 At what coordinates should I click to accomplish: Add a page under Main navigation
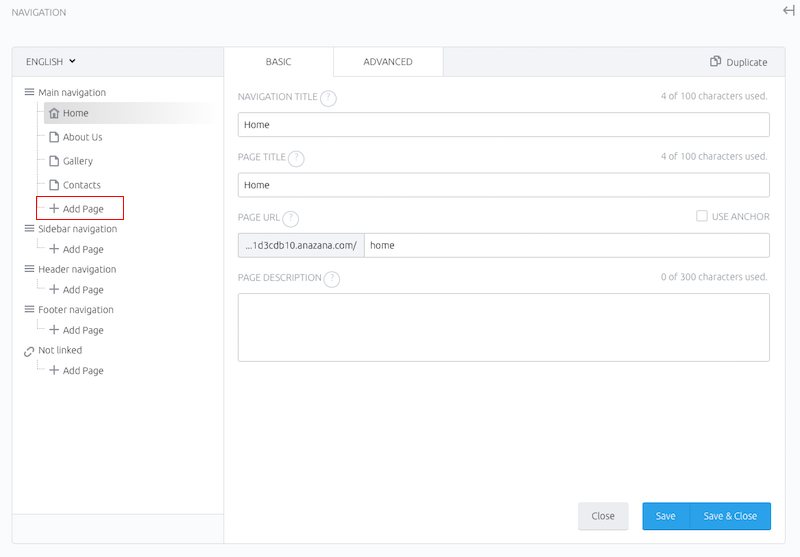point(77,209)
